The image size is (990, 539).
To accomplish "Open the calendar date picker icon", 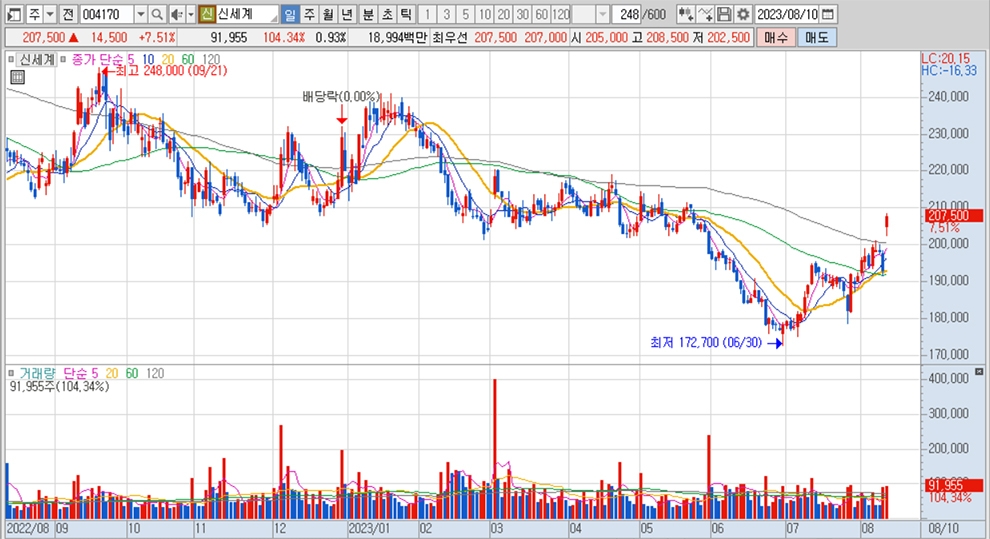I will pos(828,14).
